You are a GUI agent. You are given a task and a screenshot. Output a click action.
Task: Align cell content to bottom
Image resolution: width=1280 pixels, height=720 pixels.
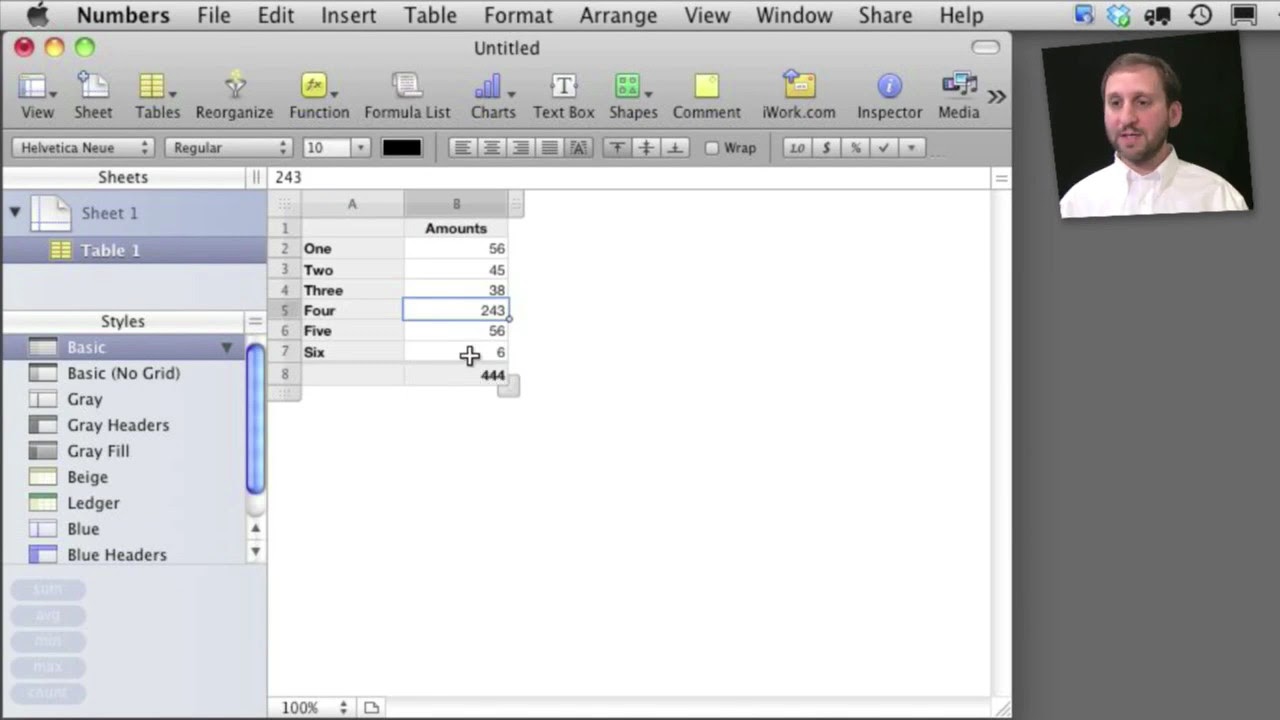[x=675, y=147]
